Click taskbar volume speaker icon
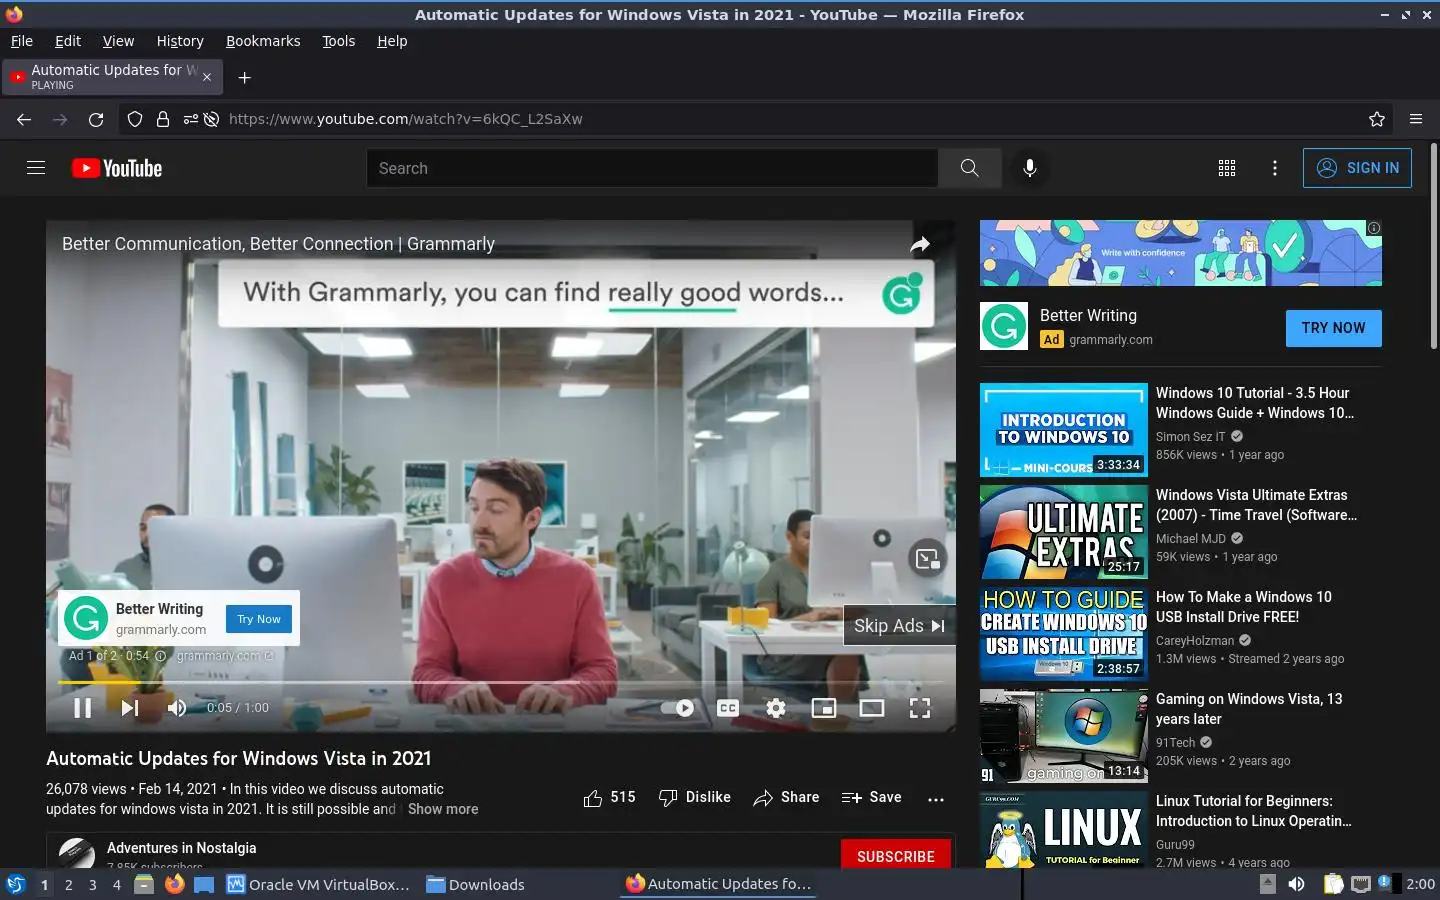The image size is (1440, 900). point(1296,884)
